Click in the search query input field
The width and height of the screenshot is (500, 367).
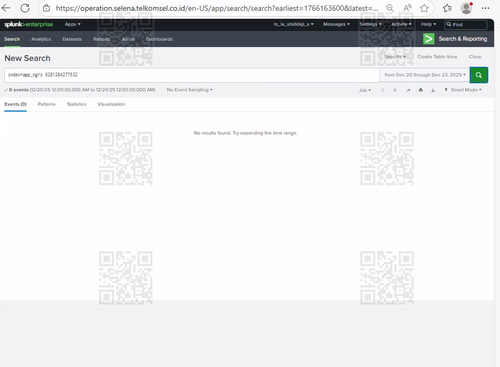click(x=192, y=75)
